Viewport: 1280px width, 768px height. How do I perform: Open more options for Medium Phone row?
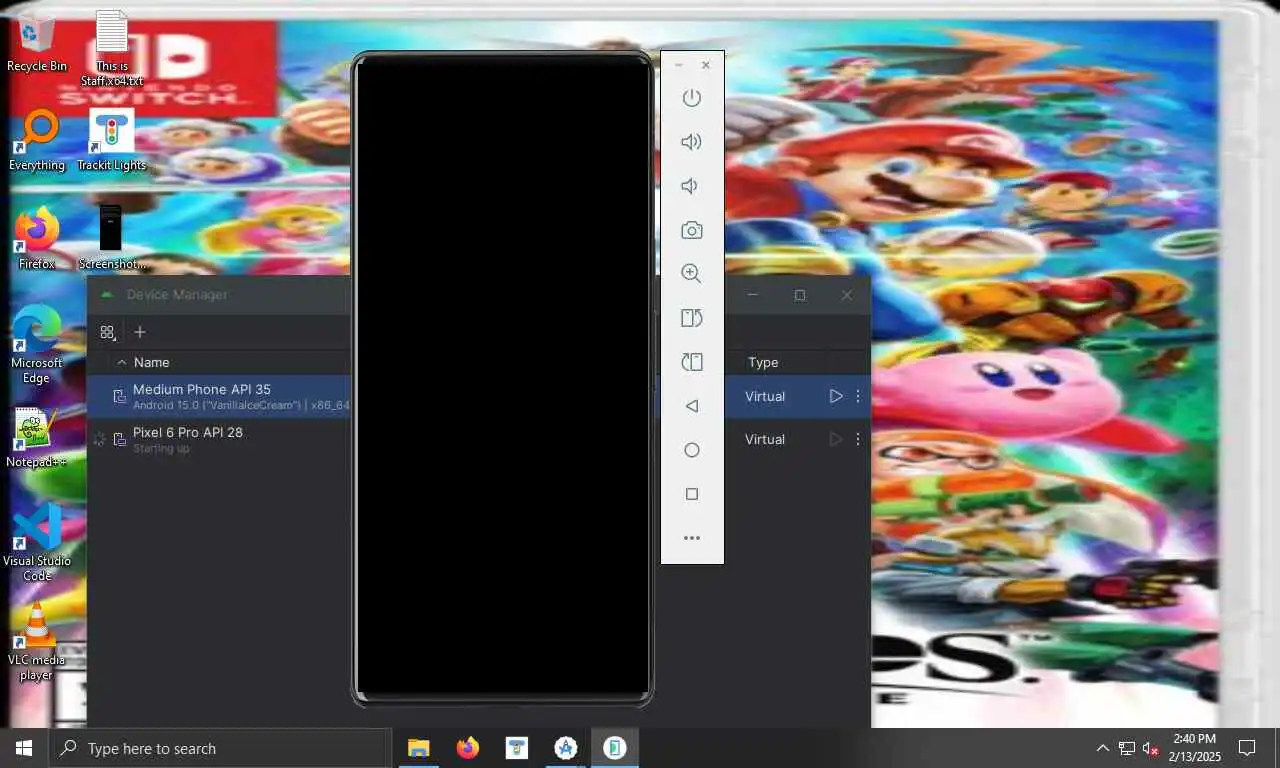coord(858,396)
